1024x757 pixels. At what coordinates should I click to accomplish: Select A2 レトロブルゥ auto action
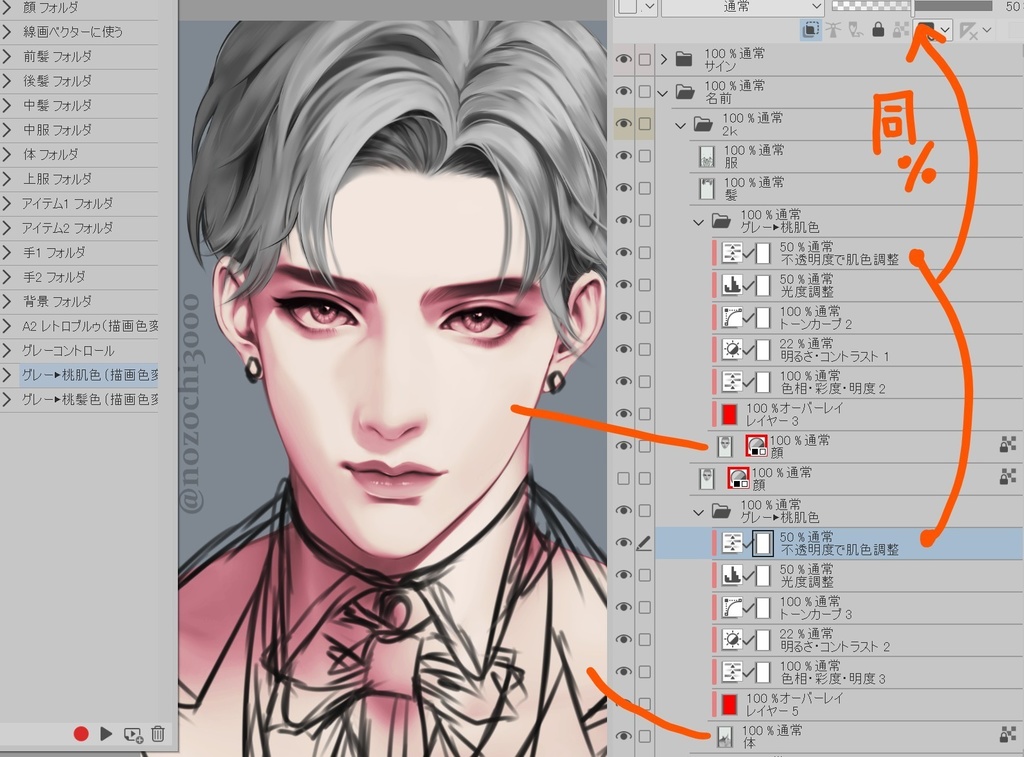click(x=89, y=325)
